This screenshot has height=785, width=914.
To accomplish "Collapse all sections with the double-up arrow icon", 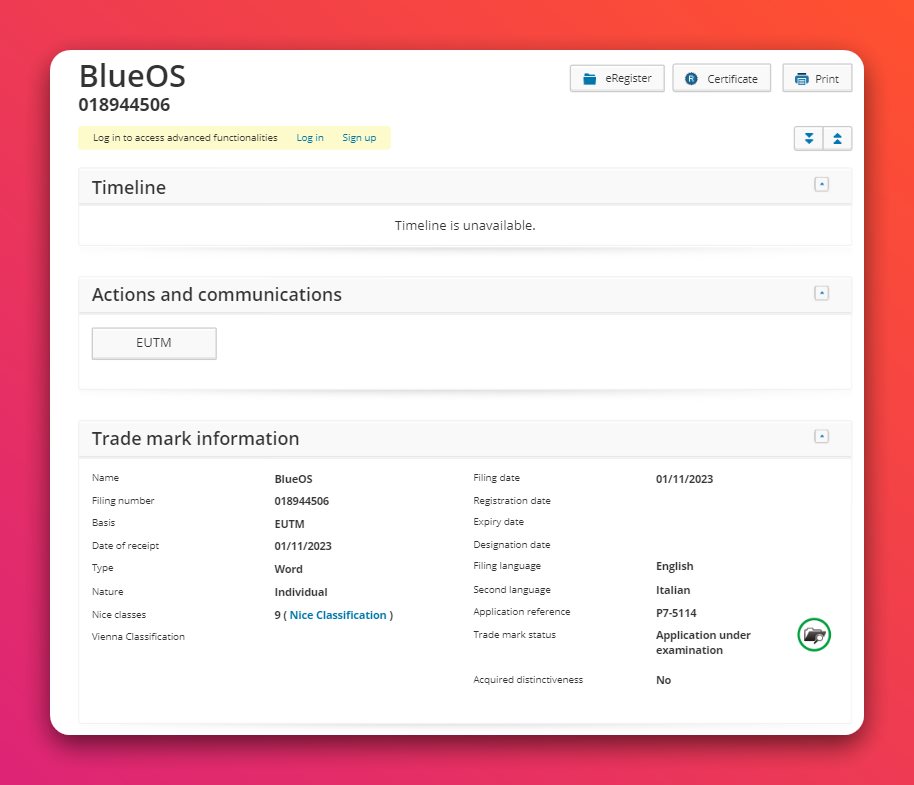I will click(837, 138).
